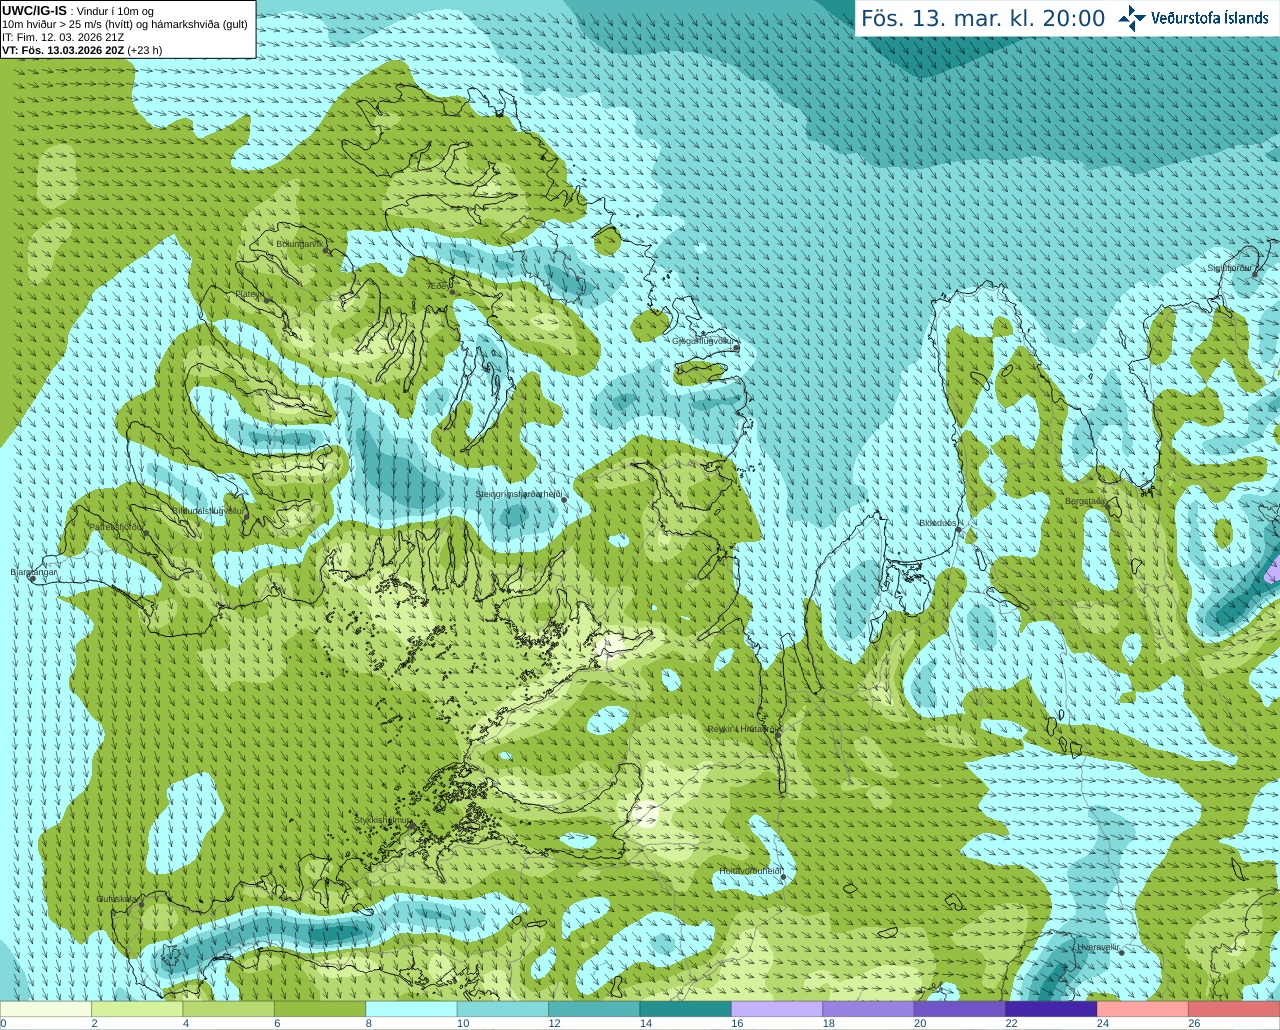Click the Stykkishólmur station label

[x=382, y=820]
